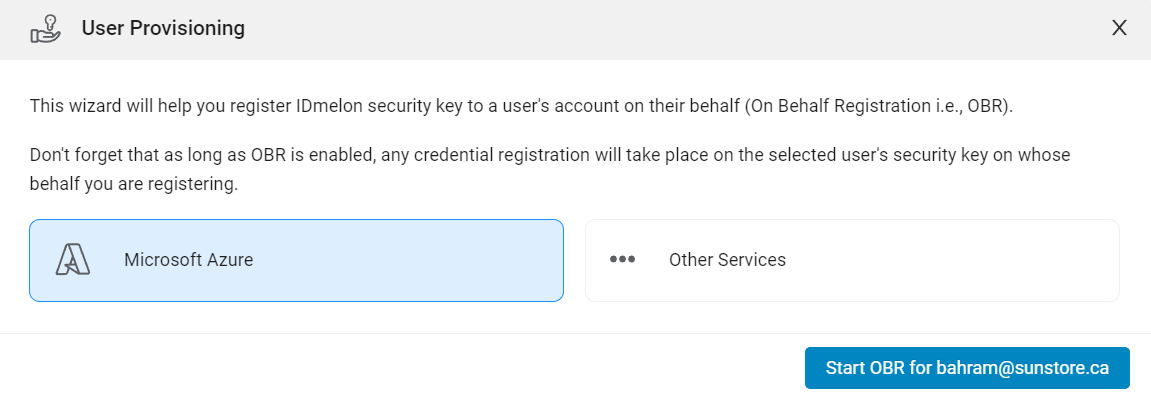Select the Other Services option card

[x=852, y=260]
